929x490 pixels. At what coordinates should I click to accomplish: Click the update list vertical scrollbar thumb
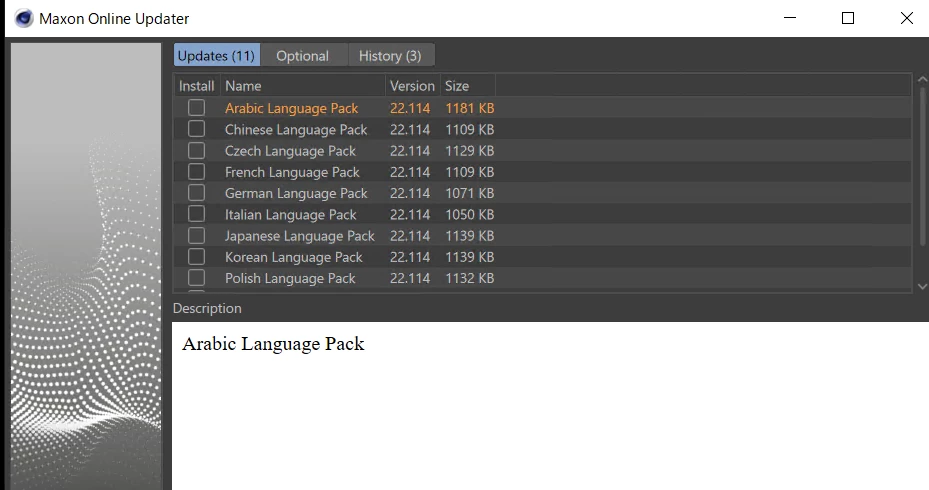(922, 166)
